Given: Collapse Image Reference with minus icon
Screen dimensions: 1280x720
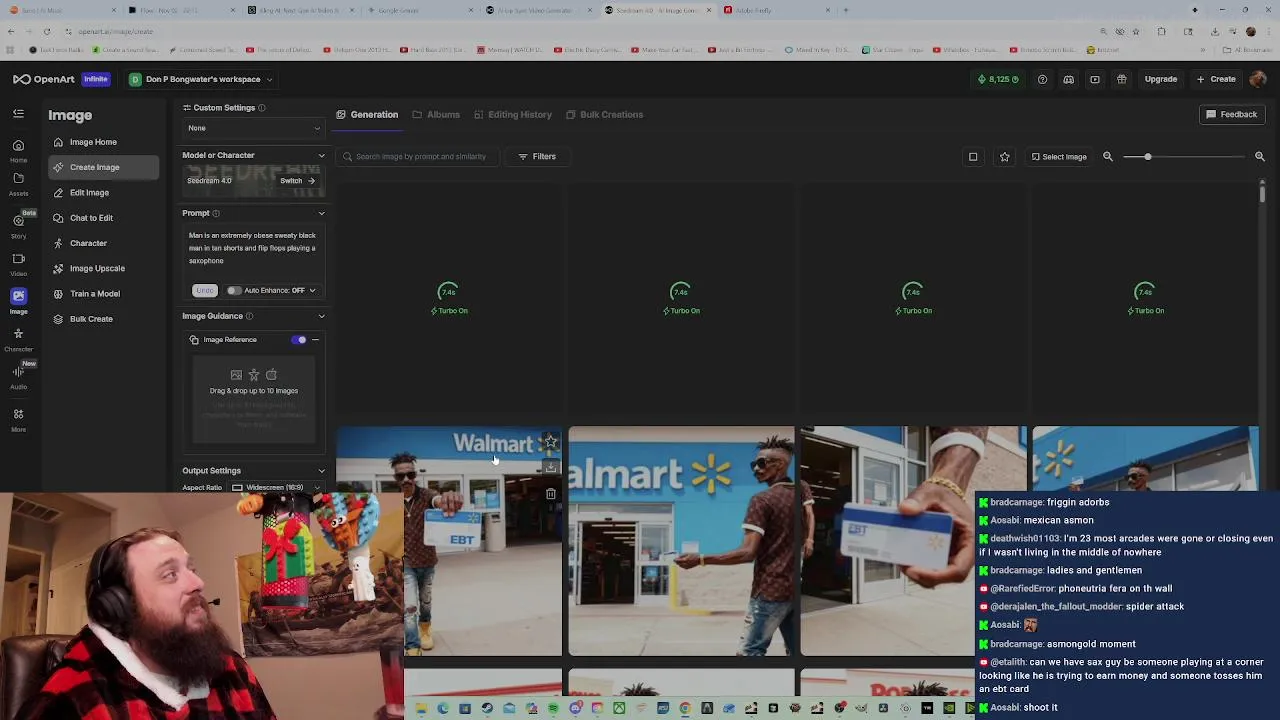Looking at the screenshot, I should coord(315,340).
